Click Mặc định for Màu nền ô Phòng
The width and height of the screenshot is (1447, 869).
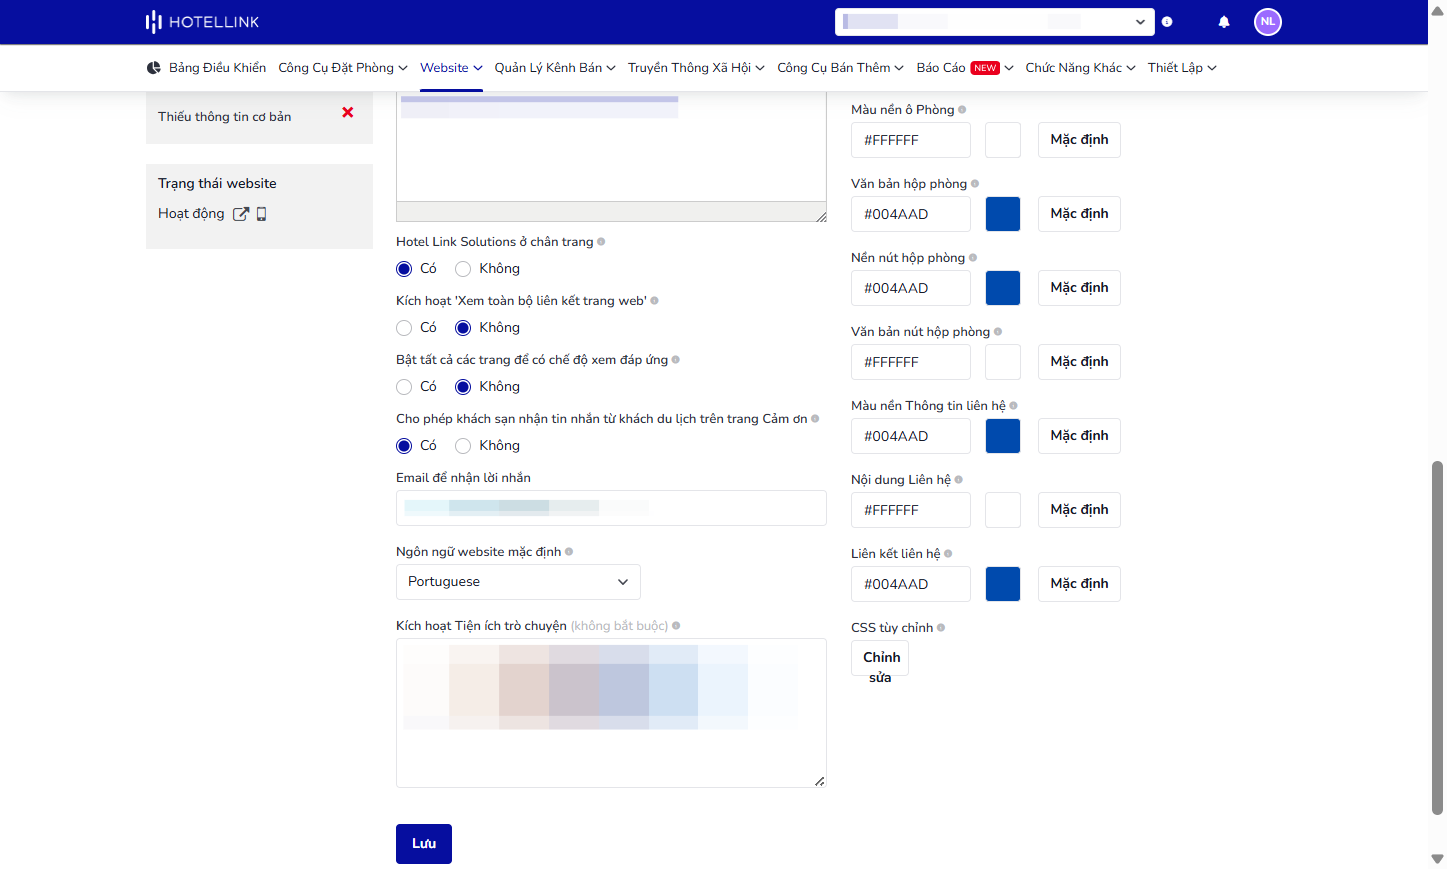tap(1079, 140)
